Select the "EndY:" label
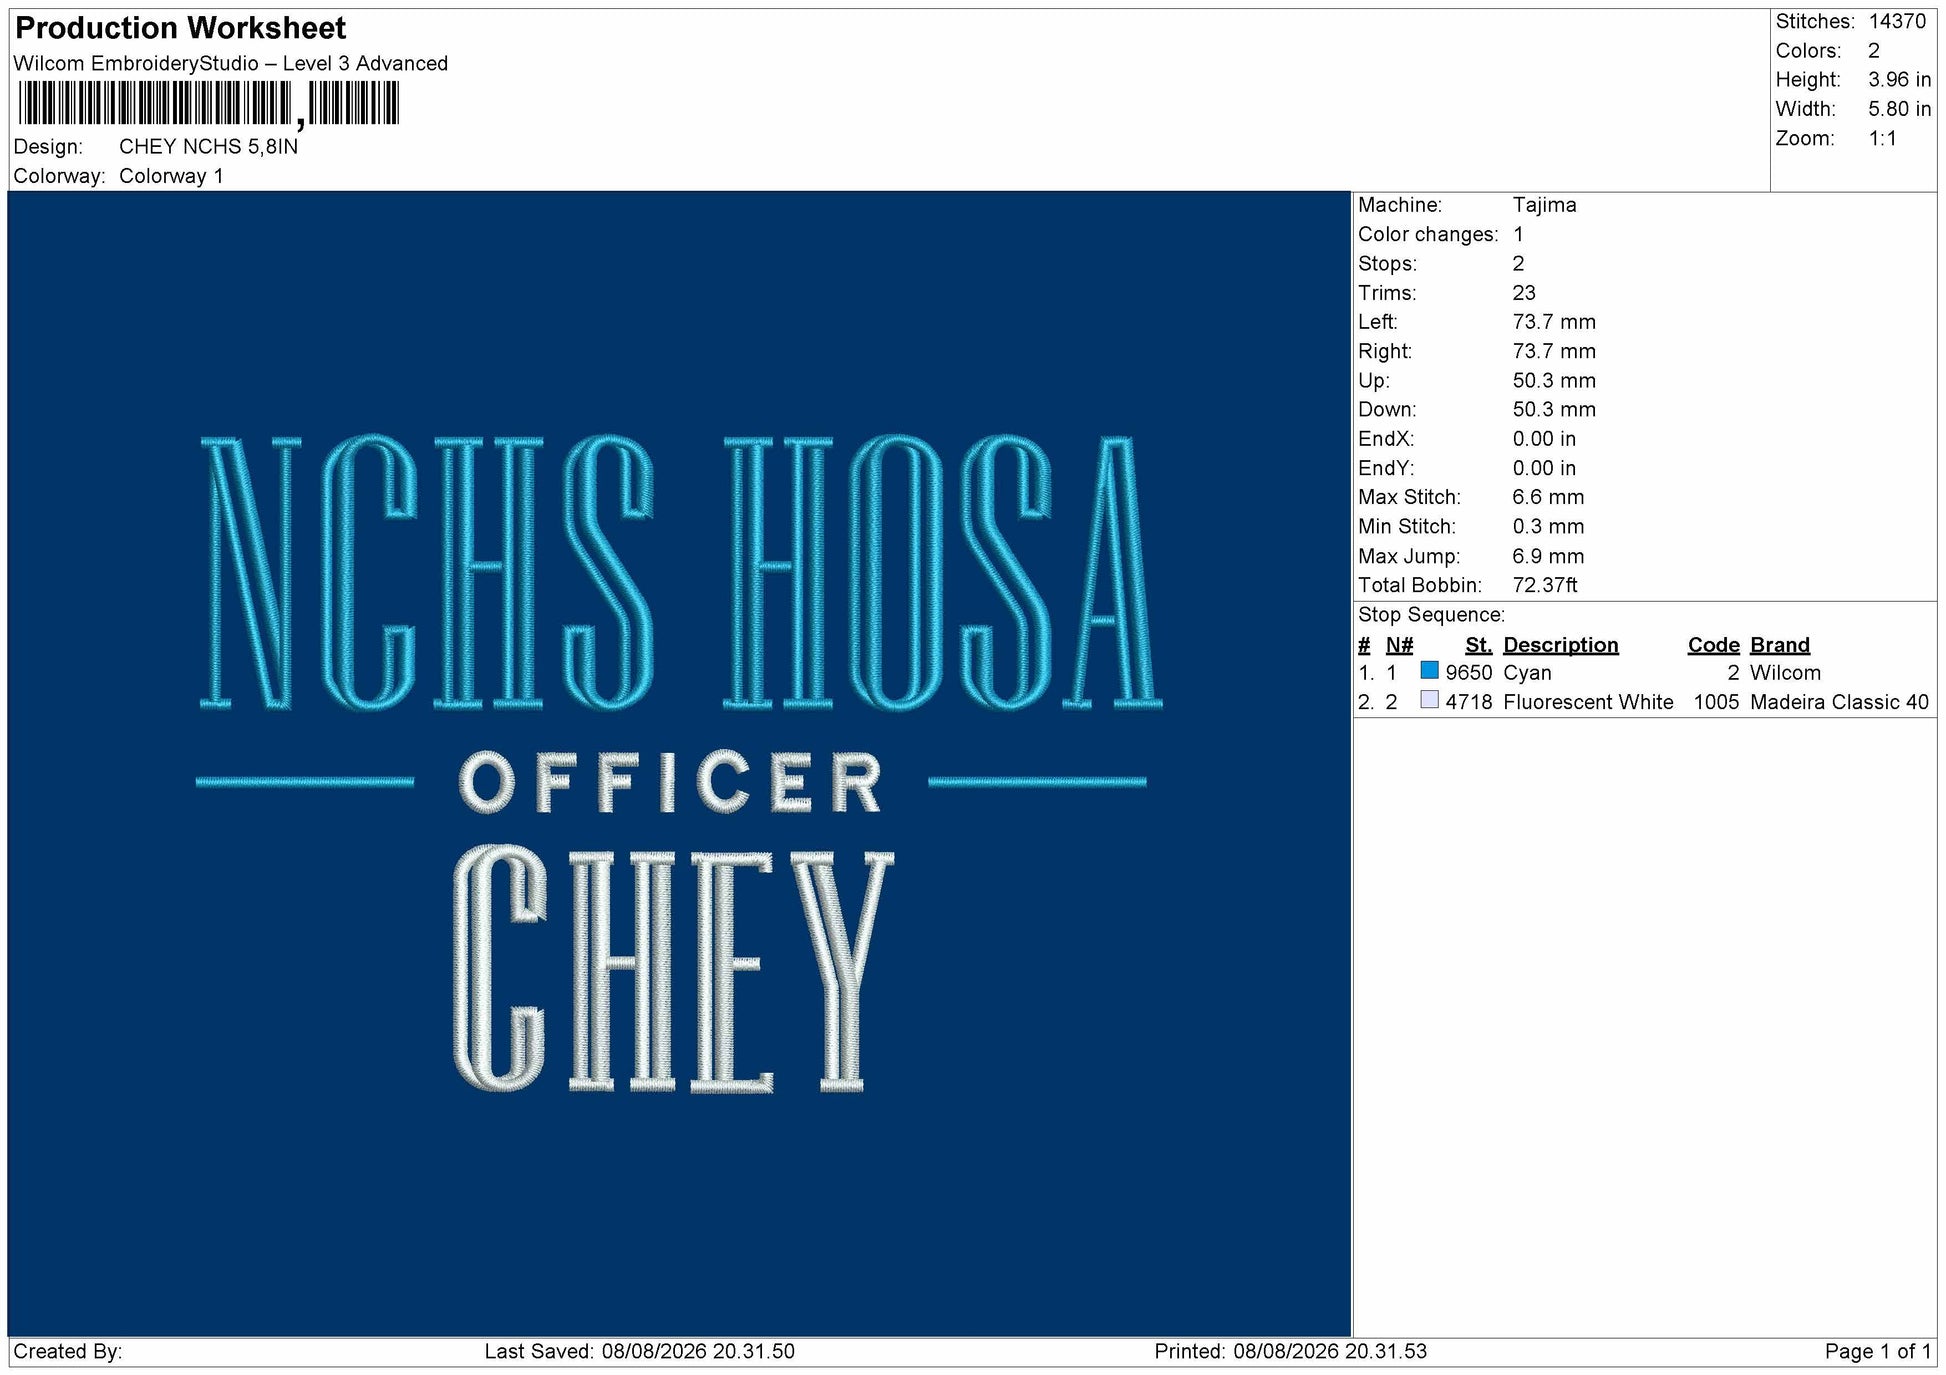This screenshot has width=1946, height=1375. (1386, 468)
